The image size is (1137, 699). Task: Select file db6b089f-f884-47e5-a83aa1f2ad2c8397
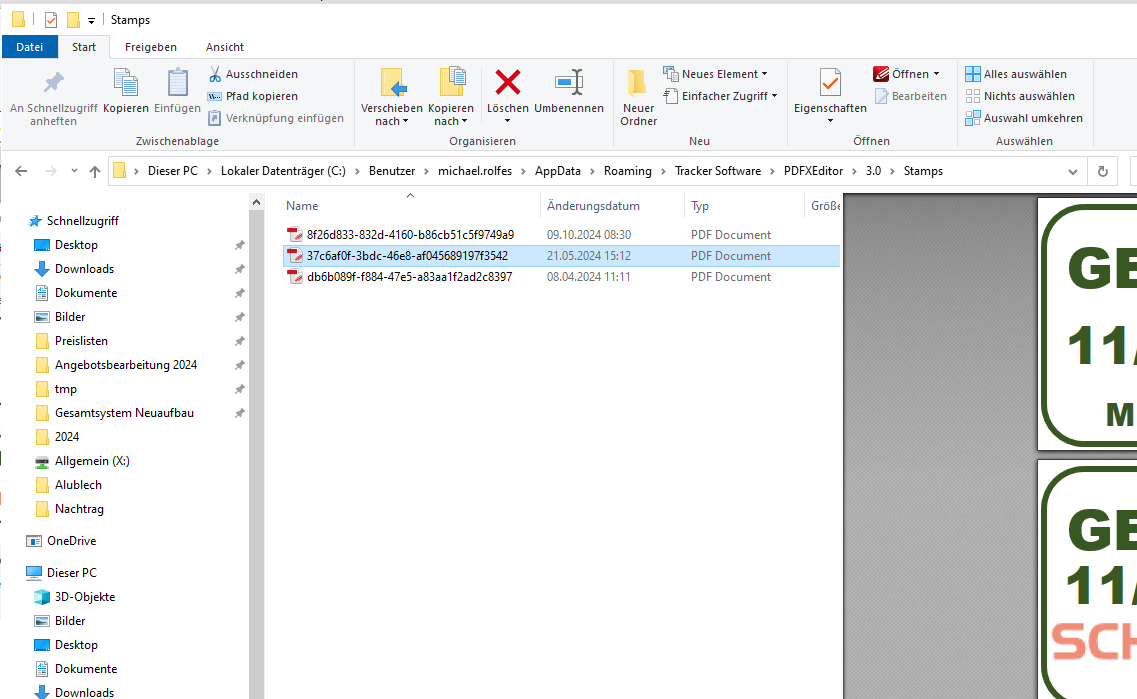point(409,277)
